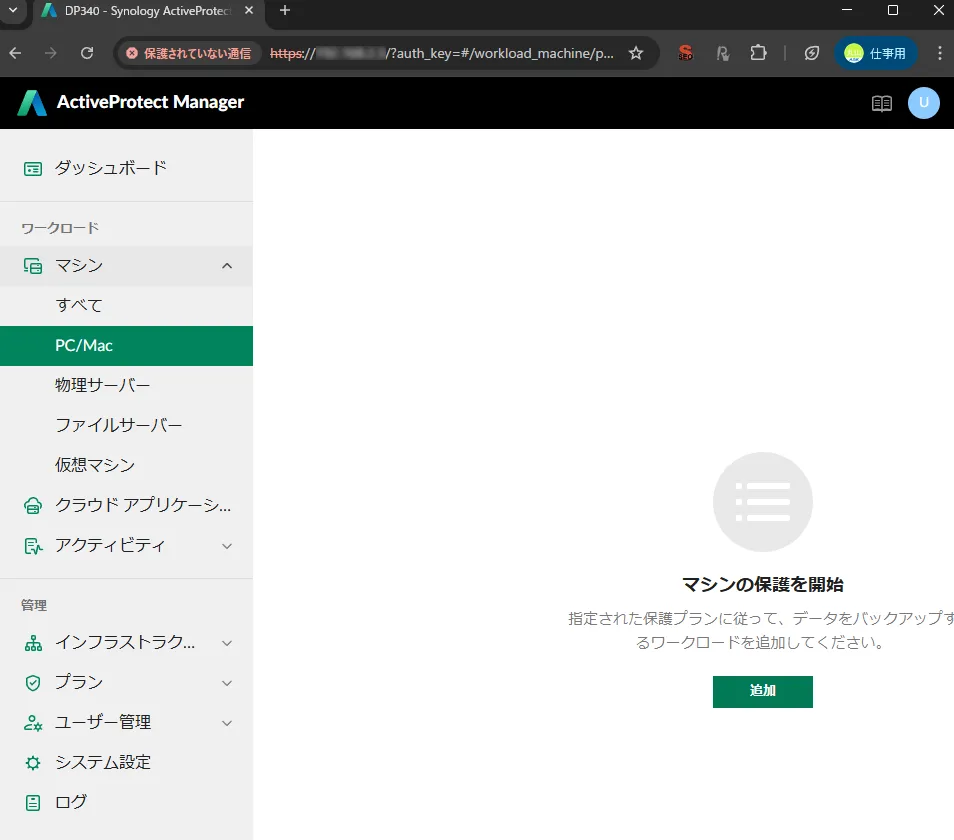This screenshot has width=954, height=840.
Task: Click the ワークロード section label
Action: point(60,228)
